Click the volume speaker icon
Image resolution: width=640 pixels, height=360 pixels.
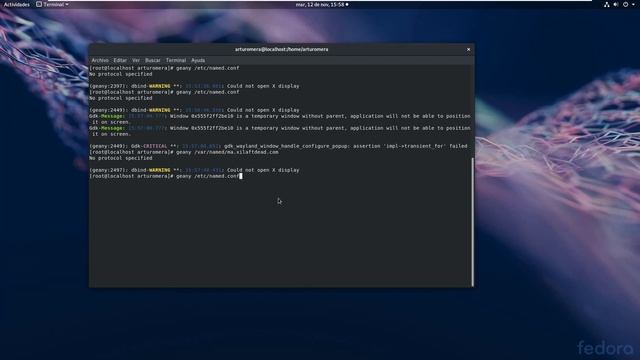pyautogui.click(x=616, y=4)
